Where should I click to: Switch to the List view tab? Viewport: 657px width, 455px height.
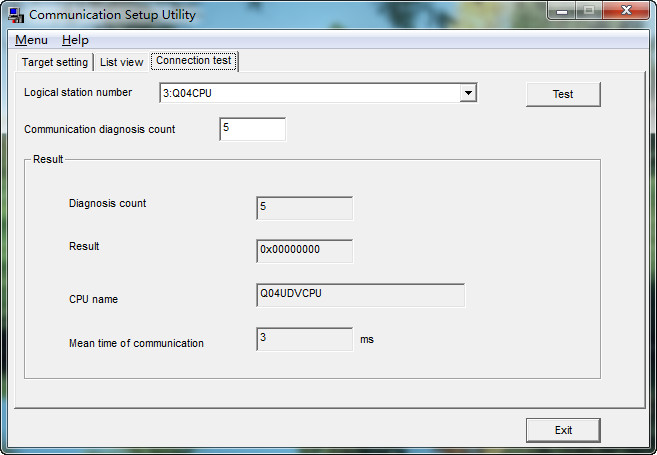click(121, 62)
